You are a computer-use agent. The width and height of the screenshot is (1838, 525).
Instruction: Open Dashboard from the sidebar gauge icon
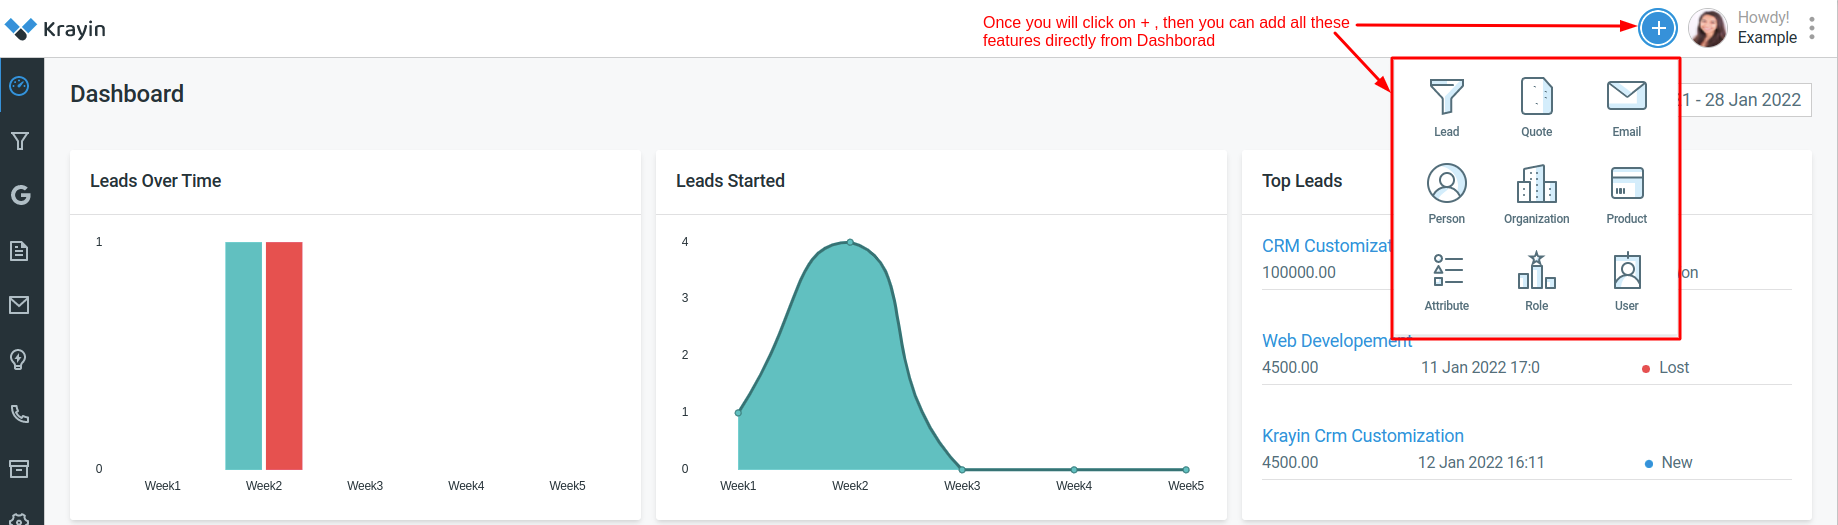coord(19,86)
